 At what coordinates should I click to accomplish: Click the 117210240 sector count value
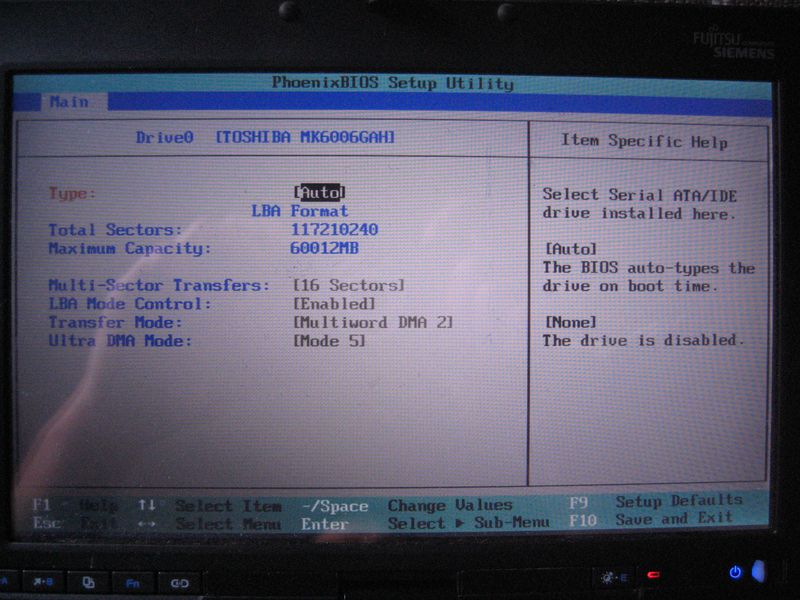[334, 229]
